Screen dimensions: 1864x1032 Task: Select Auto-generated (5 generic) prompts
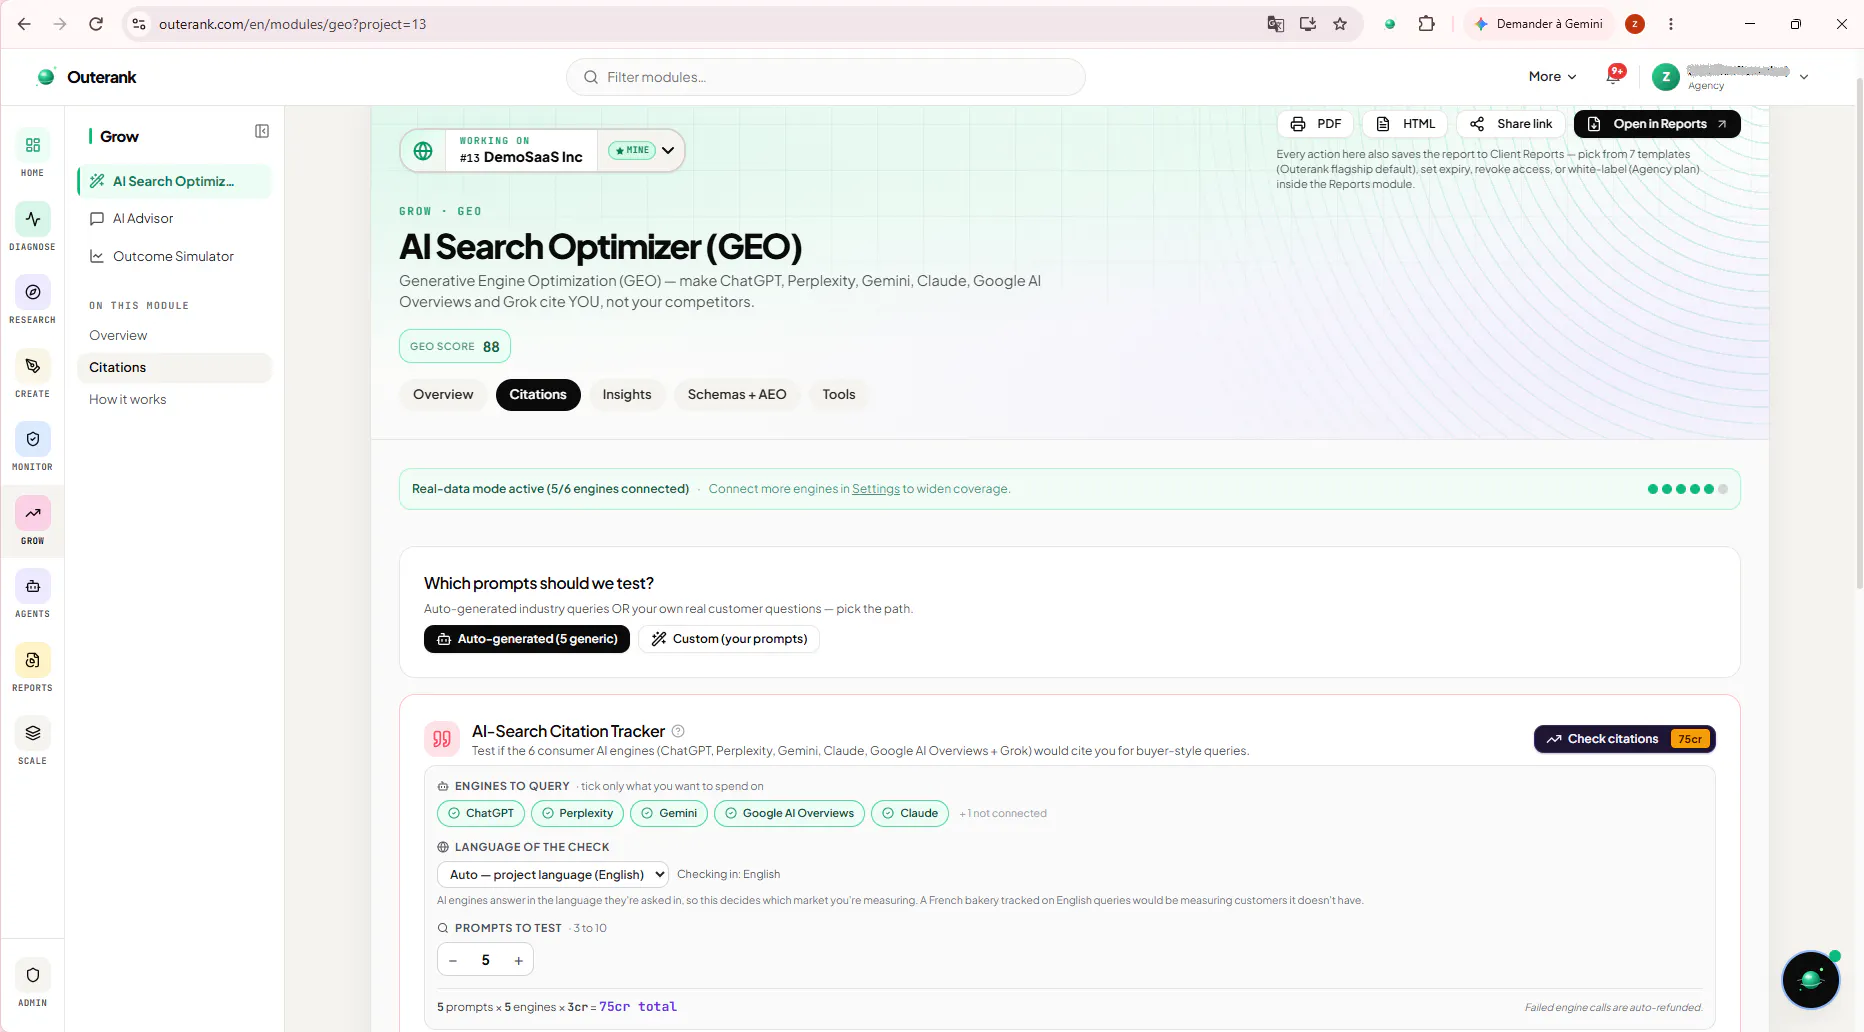(527, 639)
